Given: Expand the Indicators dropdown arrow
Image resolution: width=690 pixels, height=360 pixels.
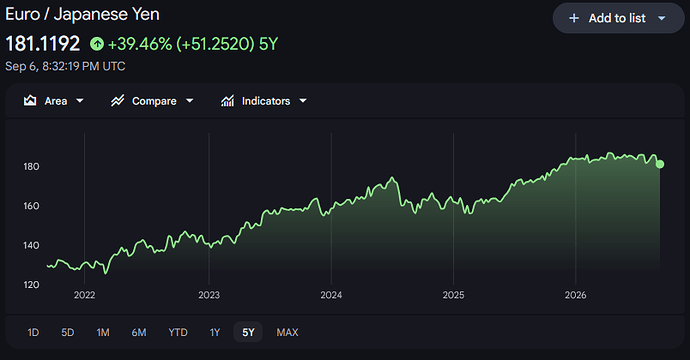Looking at the screenshot, I should click(x=303, y=101).
